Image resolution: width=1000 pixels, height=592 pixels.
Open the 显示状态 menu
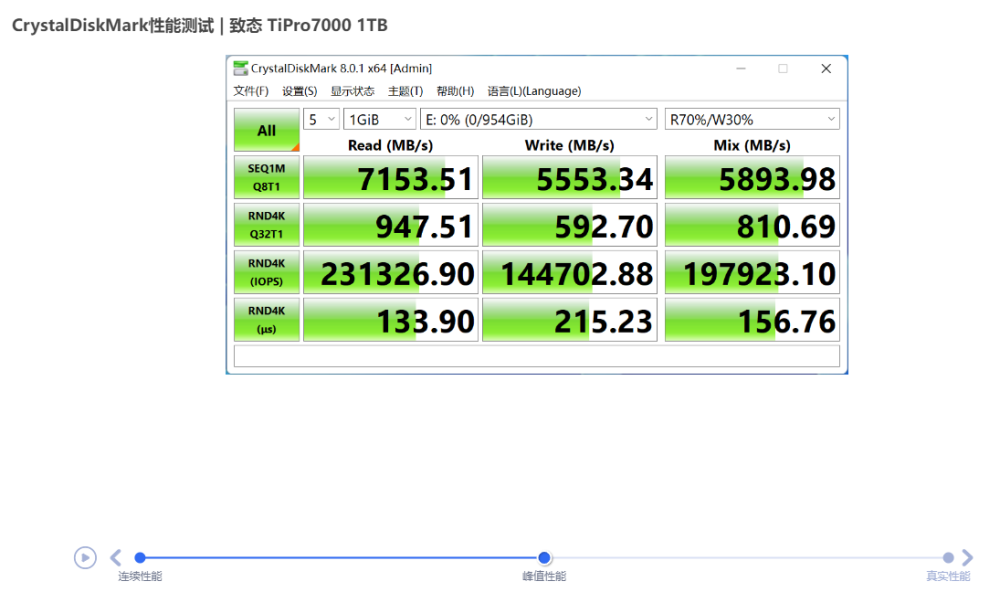(352, 91)
